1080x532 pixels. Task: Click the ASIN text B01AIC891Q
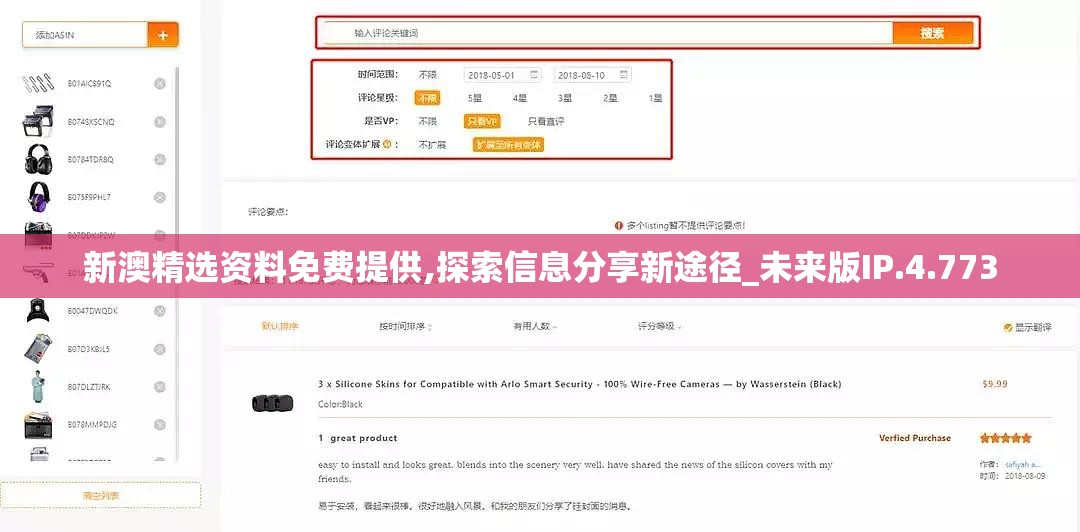click(89, 83)
